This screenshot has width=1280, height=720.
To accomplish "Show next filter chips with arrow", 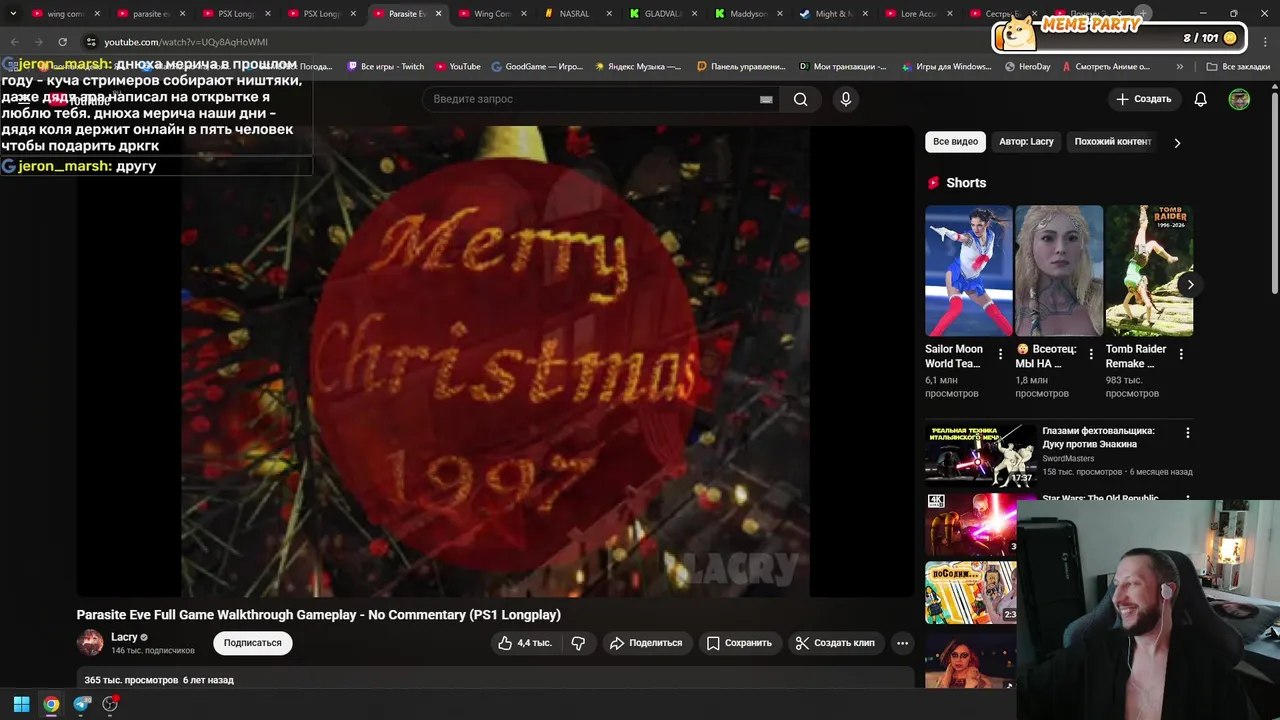I will pos(1177,143).
